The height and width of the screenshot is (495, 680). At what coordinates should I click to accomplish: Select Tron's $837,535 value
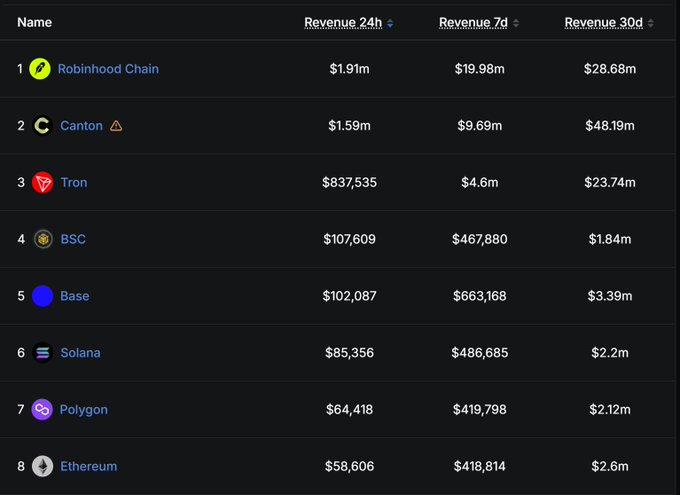(x=350, y=182)
